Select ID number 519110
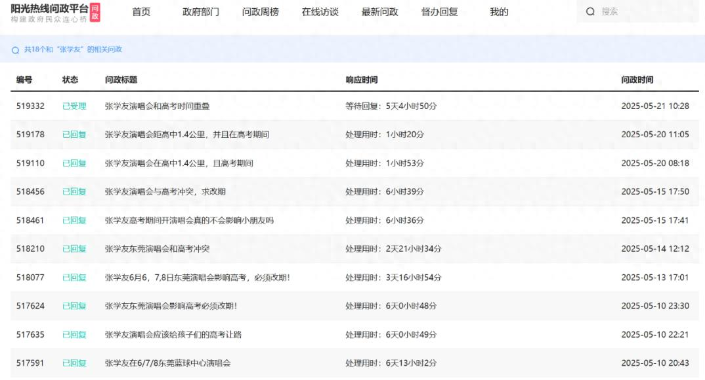Screen dimensions: 705x380 point(30,163)
